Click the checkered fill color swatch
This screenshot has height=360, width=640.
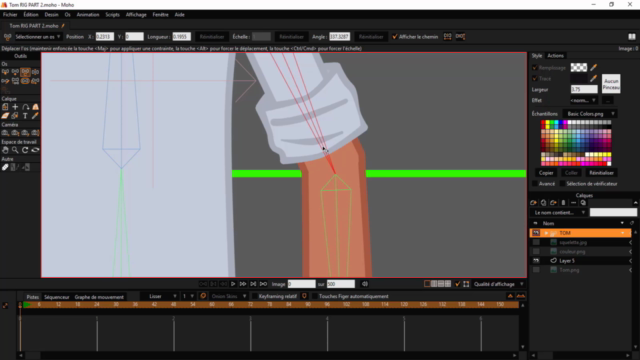(x=579, y=67)
